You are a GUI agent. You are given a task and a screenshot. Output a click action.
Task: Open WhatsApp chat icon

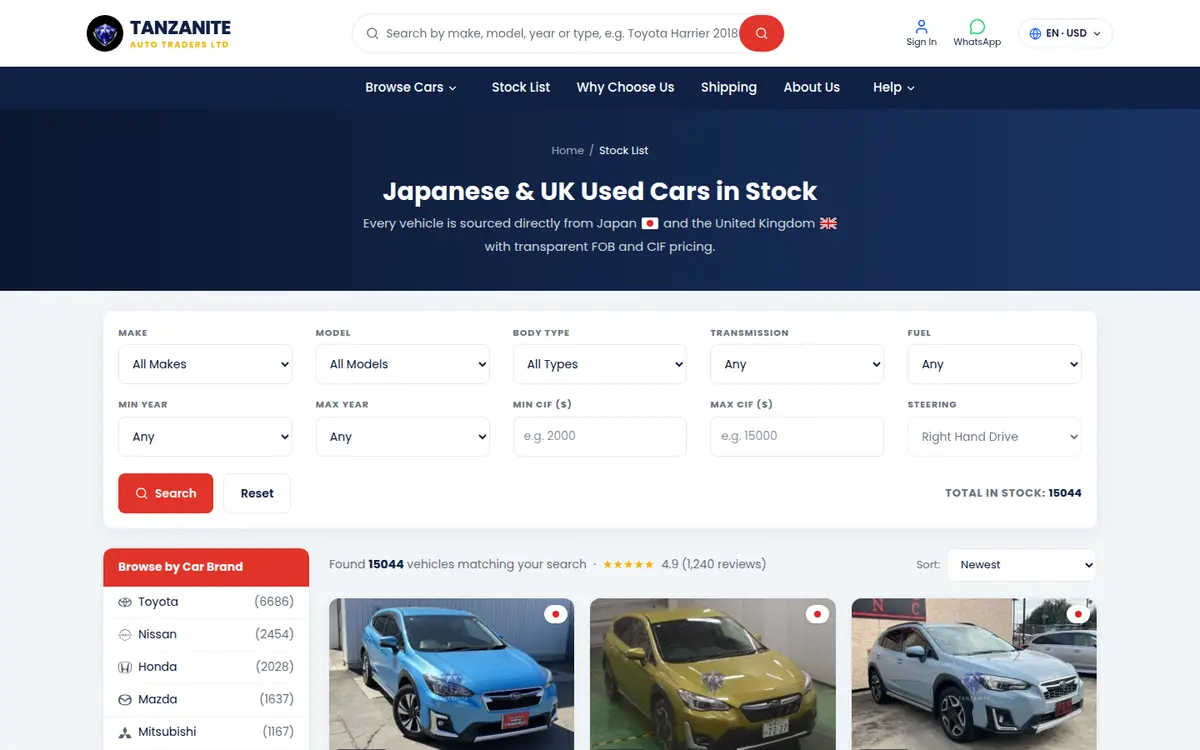tap(977, 26)
